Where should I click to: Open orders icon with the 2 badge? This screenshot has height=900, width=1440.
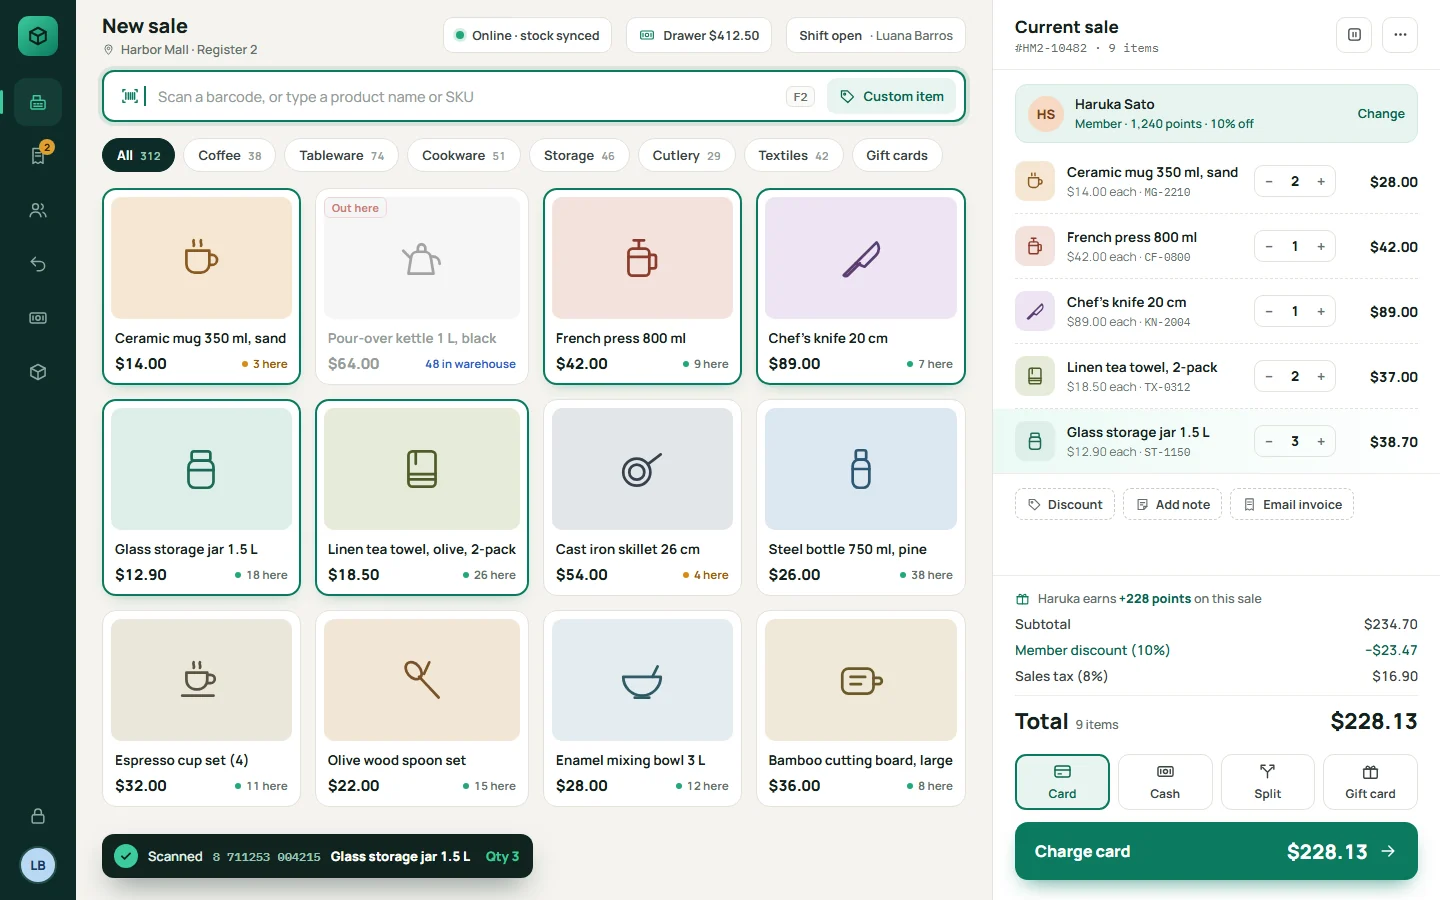click(38, 156)
